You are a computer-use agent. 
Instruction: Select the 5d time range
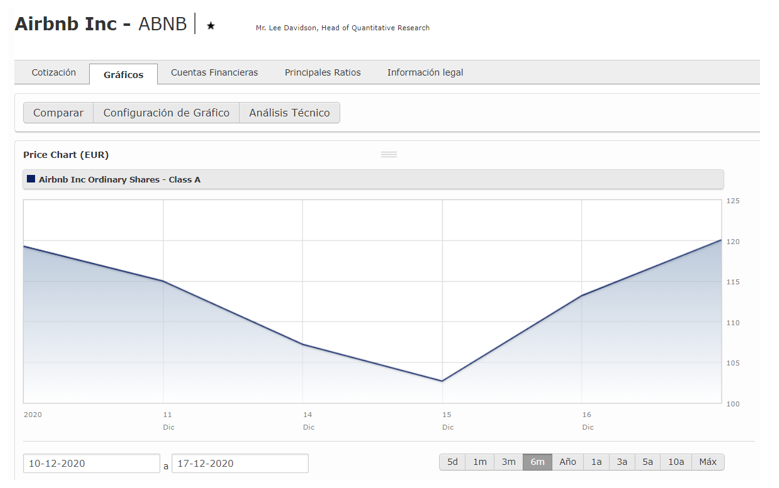point(452,462)
